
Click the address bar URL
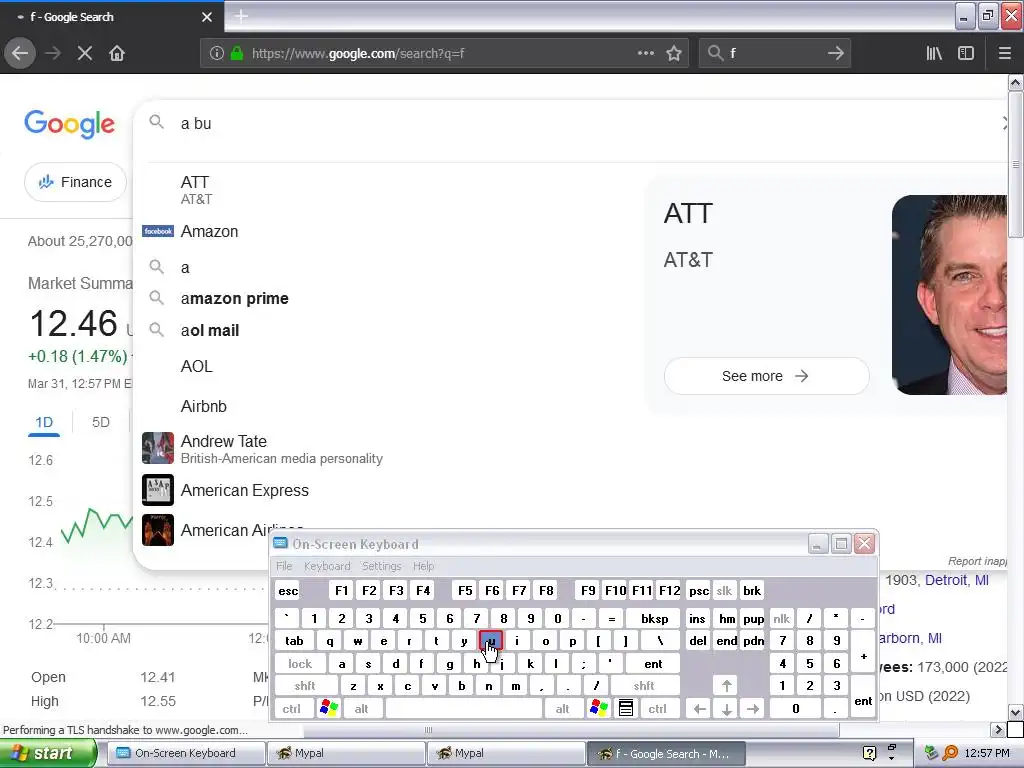click(x=358, y=53)
